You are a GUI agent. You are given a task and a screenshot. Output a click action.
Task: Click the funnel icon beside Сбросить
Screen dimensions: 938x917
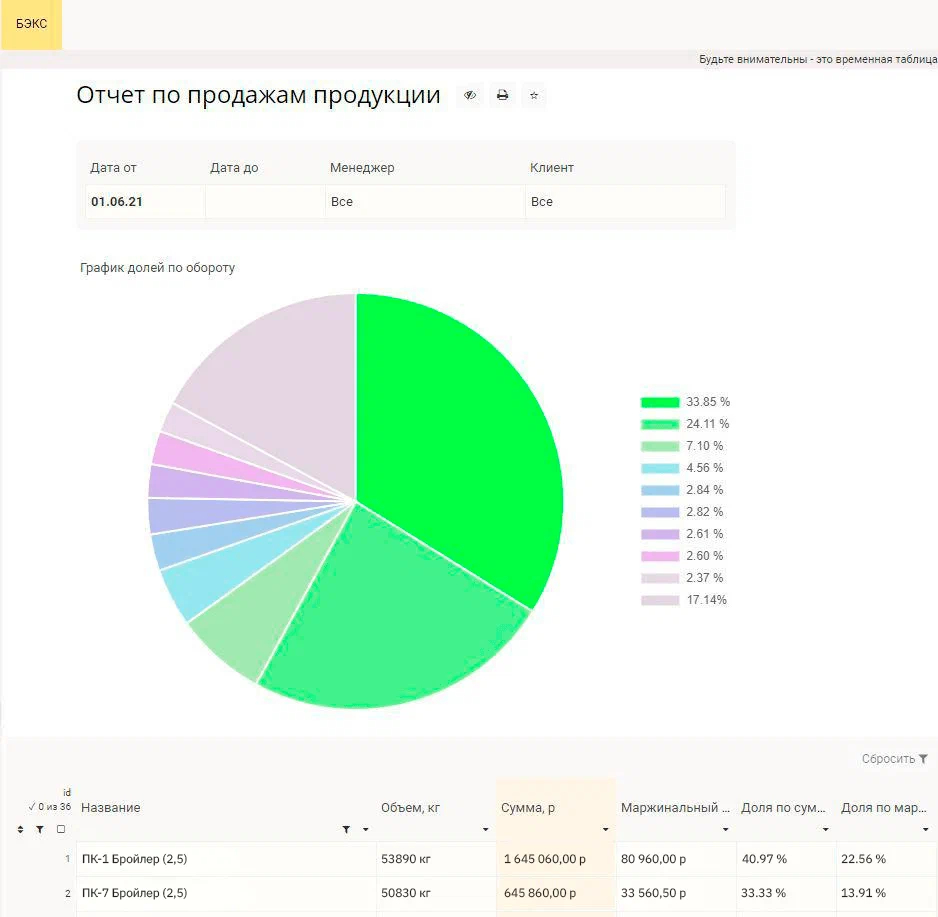coord(923,759)
